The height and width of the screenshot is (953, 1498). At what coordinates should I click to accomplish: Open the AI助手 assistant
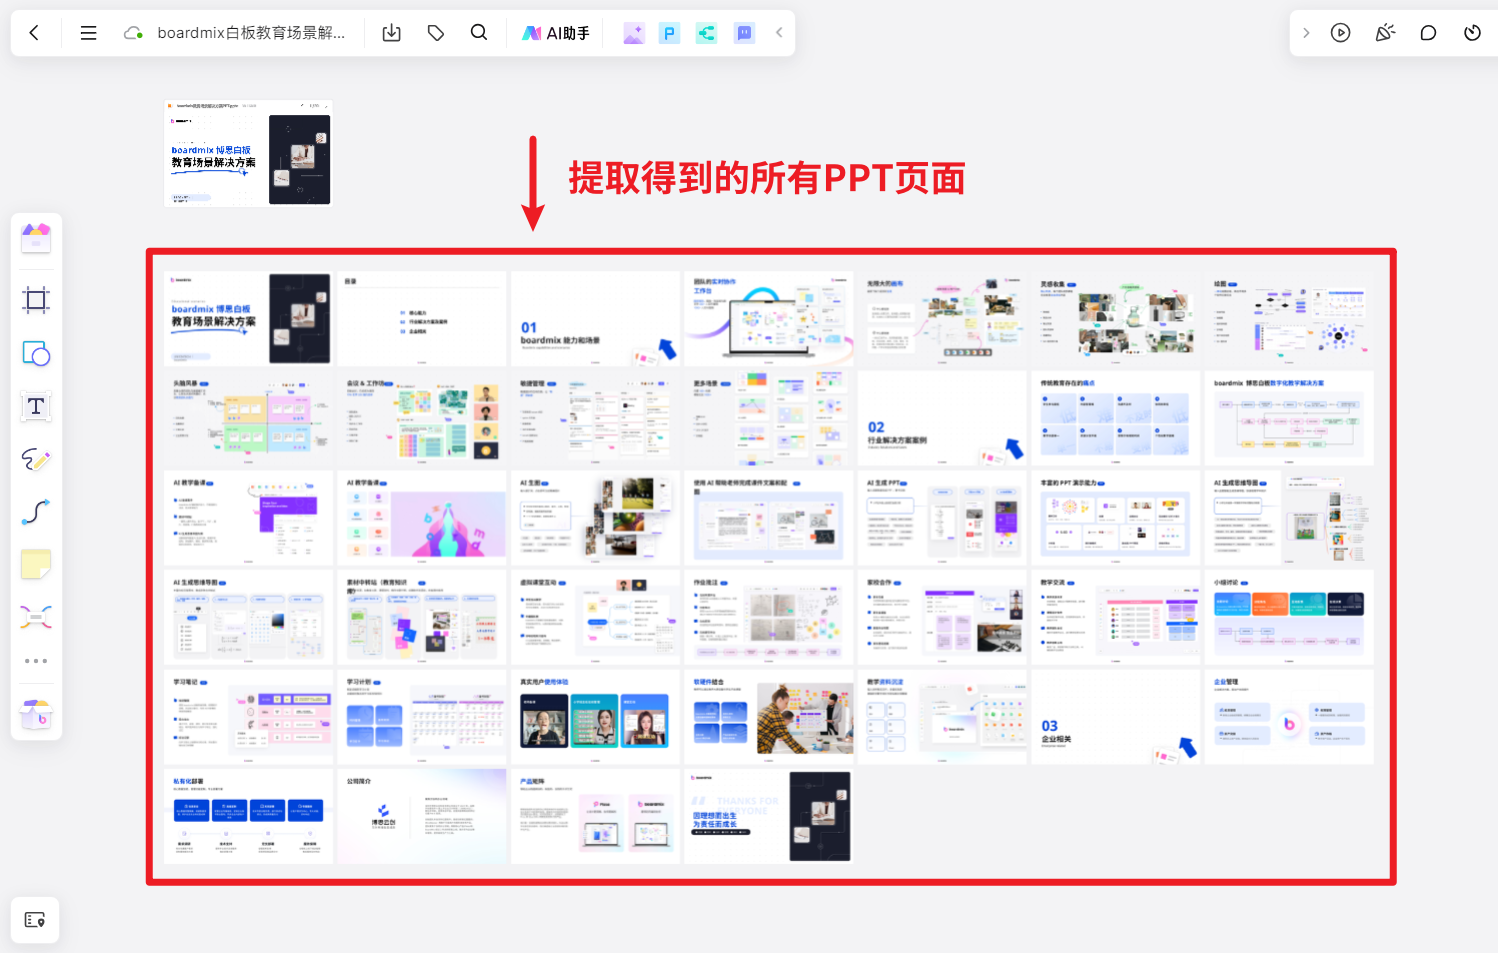click(x=556, y=33)
